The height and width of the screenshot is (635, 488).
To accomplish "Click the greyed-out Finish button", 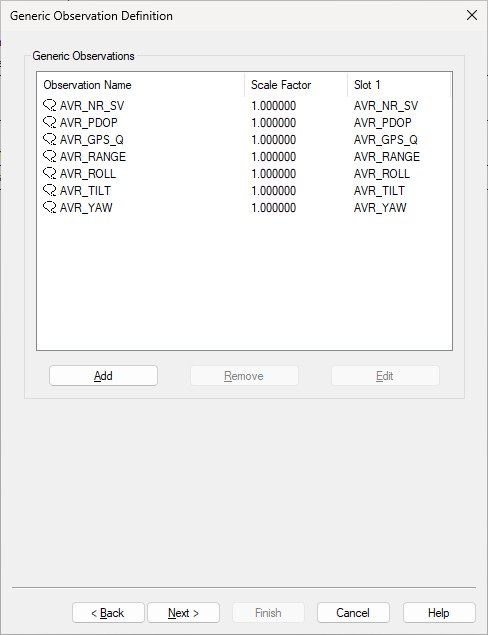I will (268, 613).
